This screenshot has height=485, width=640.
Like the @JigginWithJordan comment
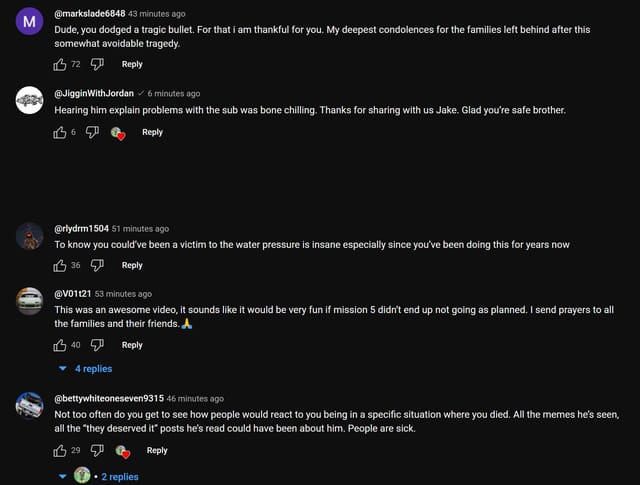pyautogui.click(x=60, y=133)
